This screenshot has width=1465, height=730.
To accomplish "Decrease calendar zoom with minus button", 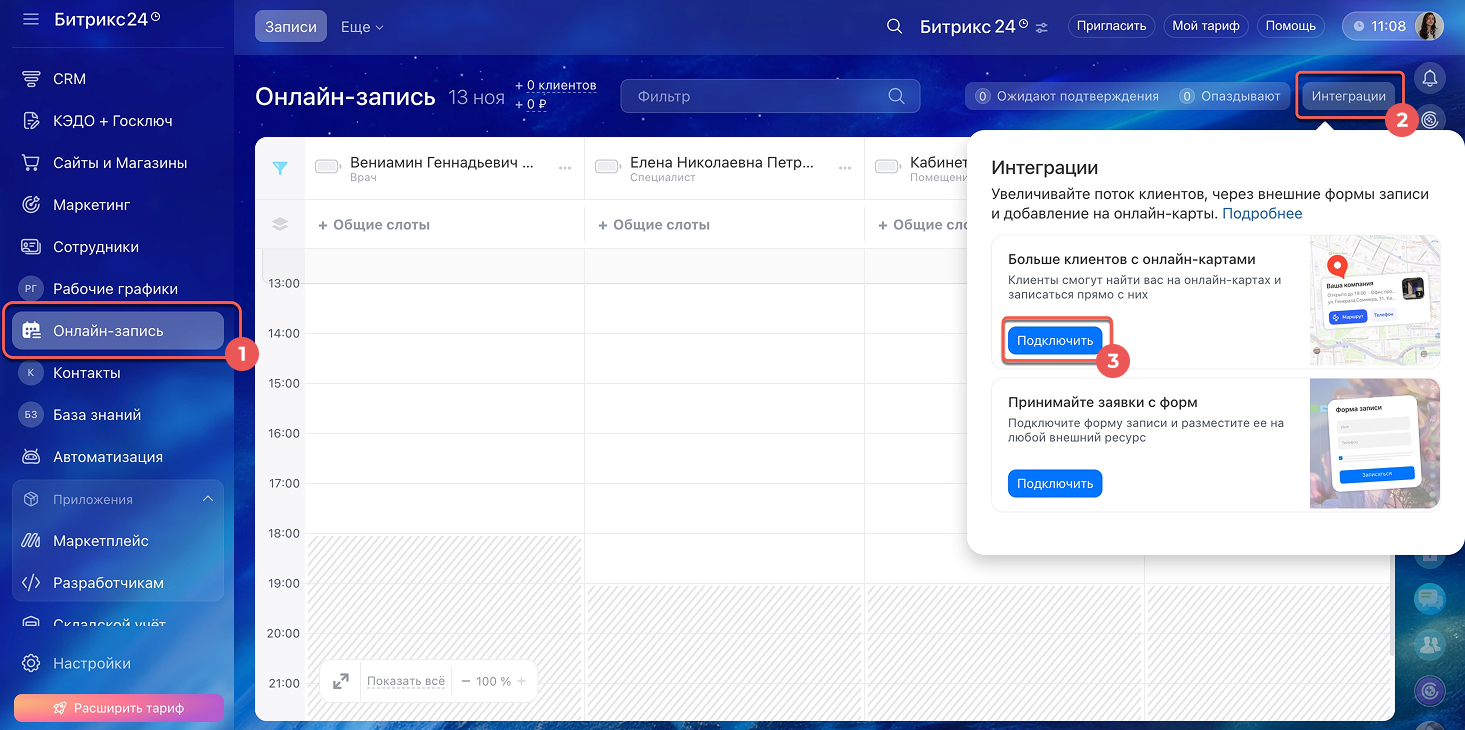I will coord(465,681).
